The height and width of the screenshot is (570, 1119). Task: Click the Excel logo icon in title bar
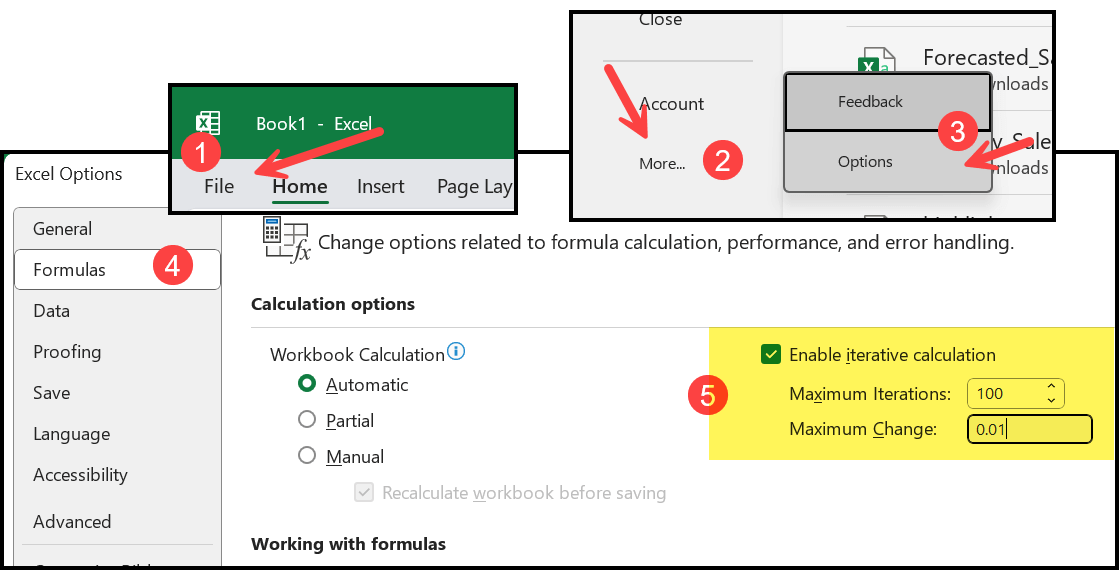208,123
